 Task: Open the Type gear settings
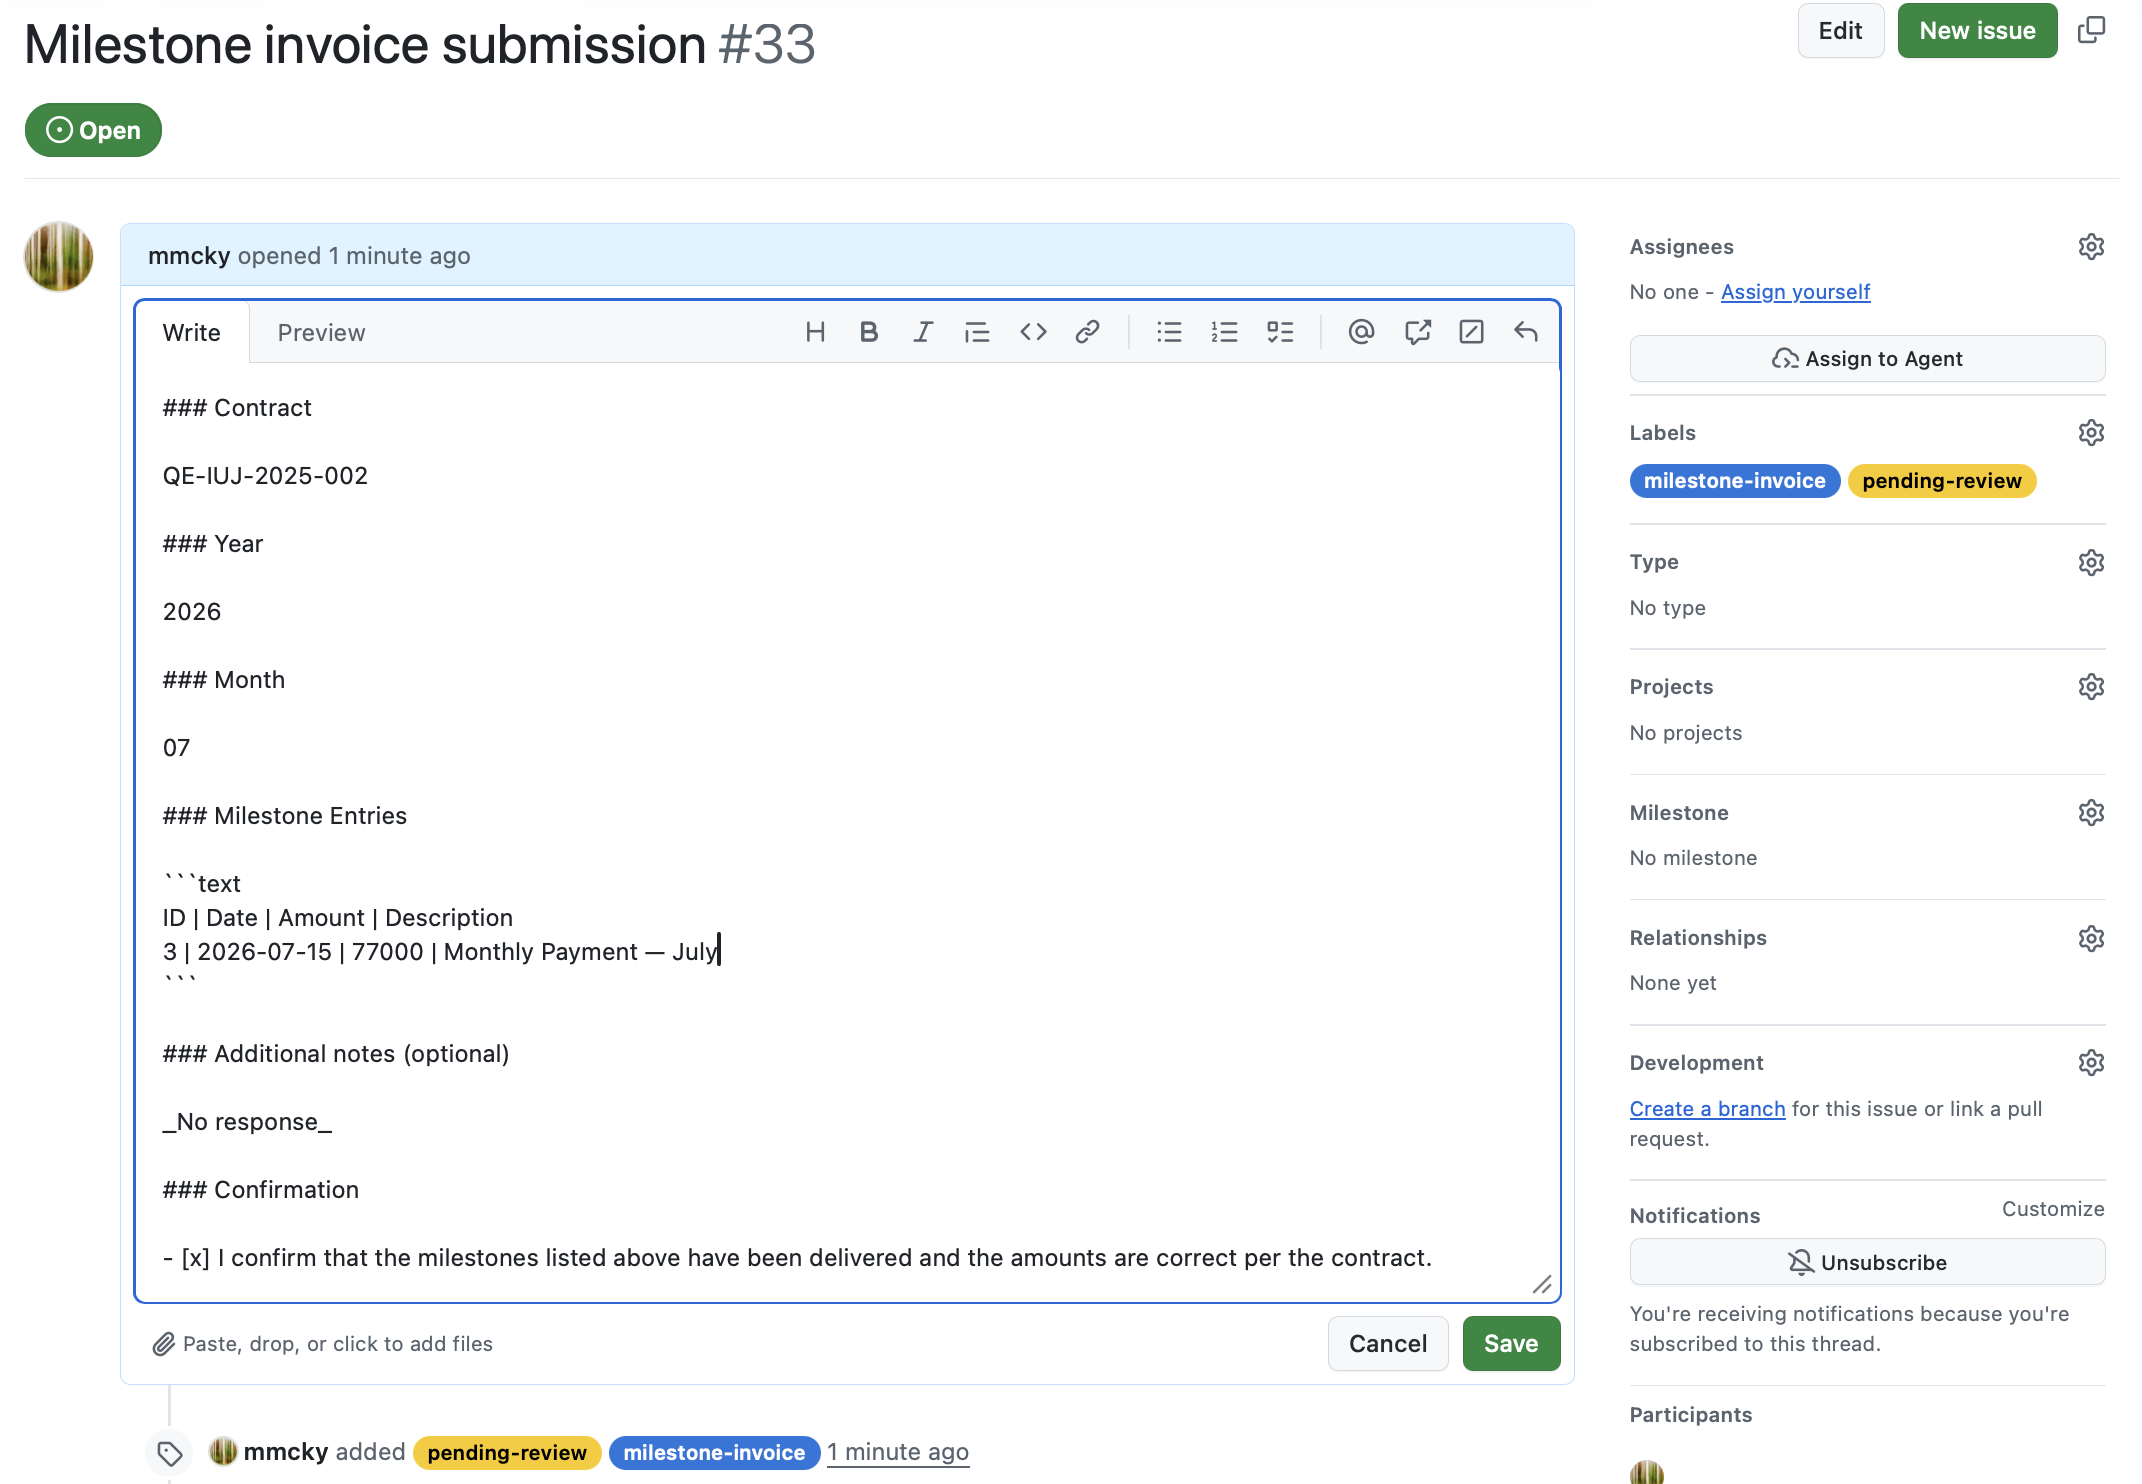click(x=2091, y=562)
